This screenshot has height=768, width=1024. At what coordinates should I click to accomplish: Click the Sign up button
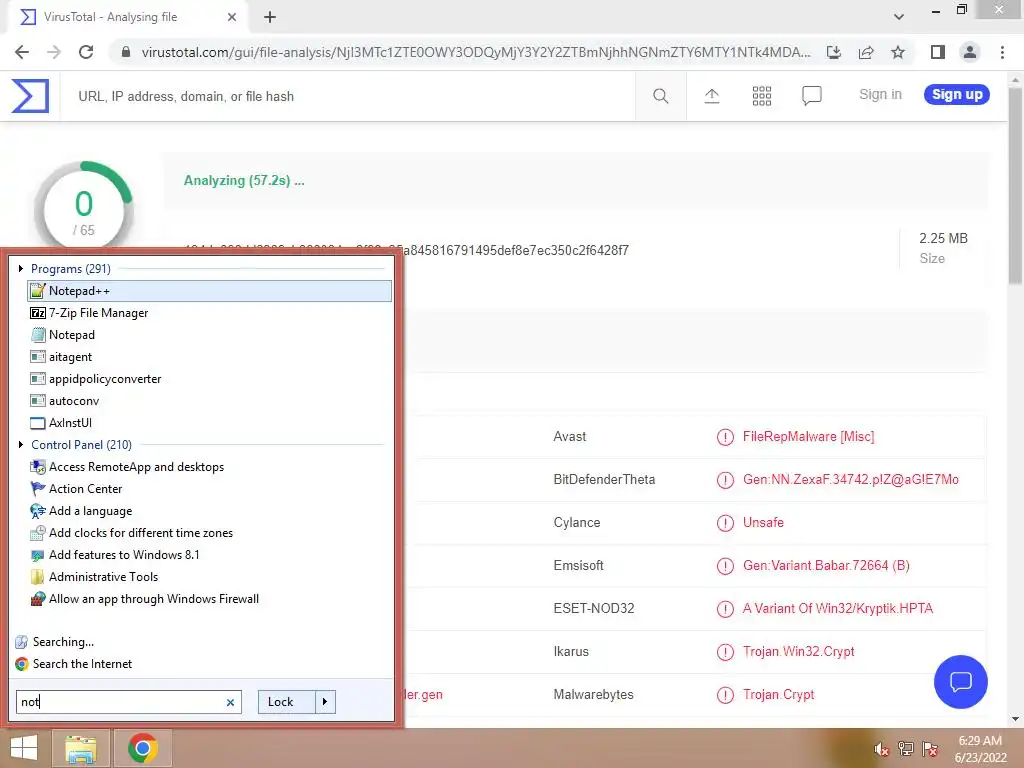click(x=957, y=95)
